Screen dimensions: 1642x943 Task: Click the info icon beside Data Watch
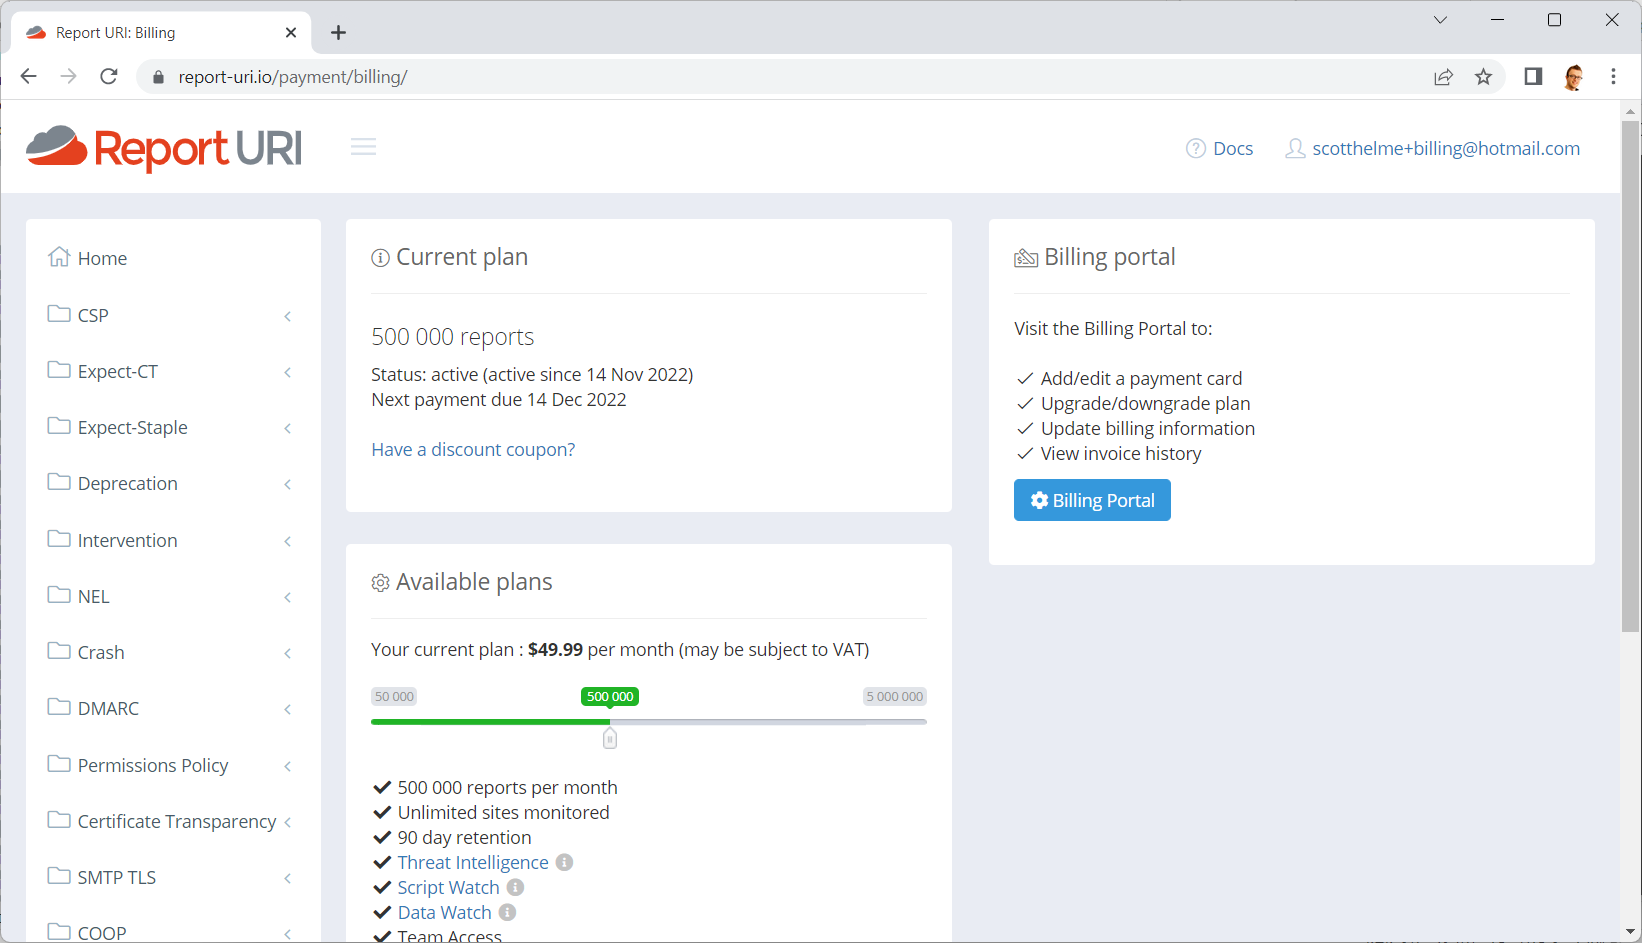coord(507,912)
